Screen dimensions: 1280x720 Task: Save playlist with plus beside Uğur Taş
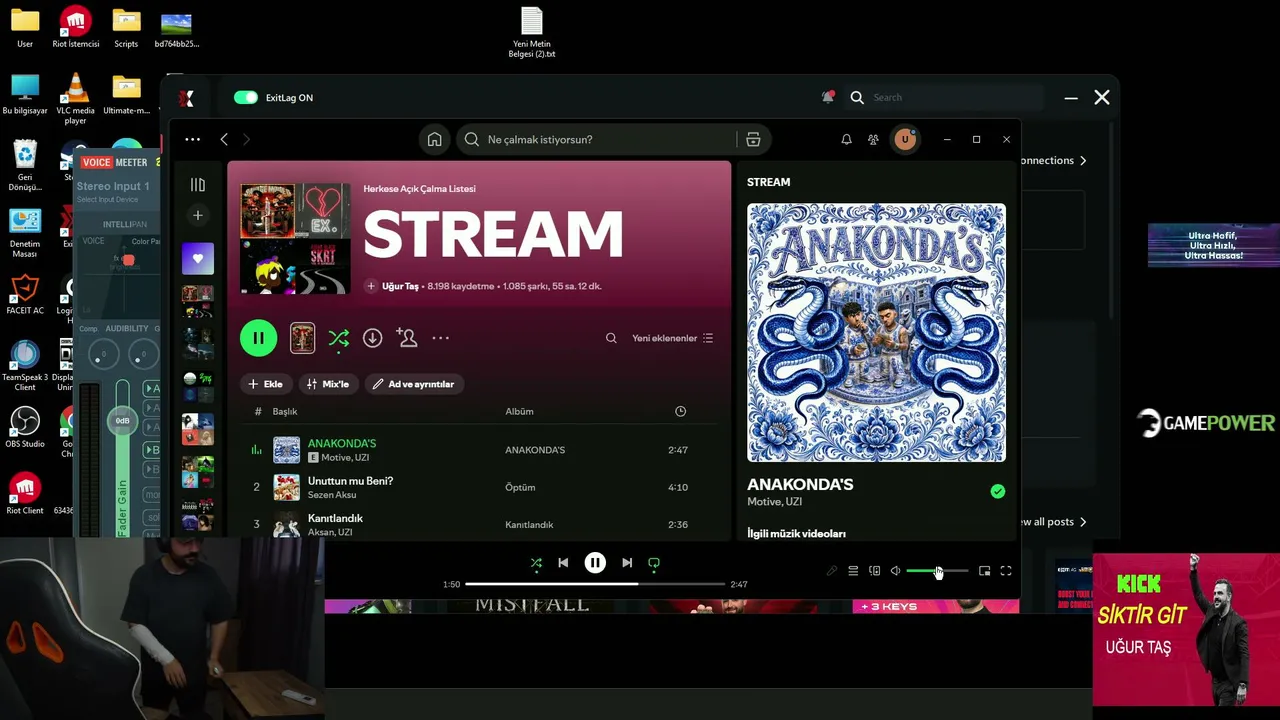pyautogui.click(x=371, y=286)
